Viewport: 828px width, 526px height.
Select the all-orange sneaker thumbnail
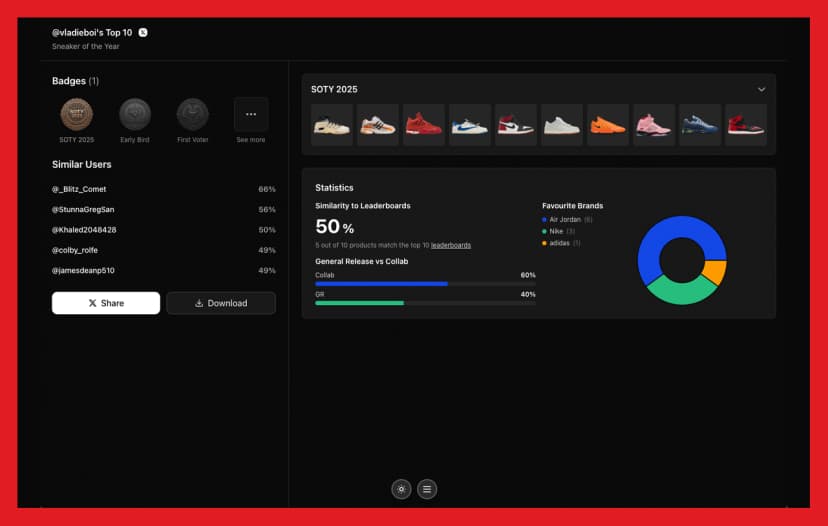[x=608, y=125]
